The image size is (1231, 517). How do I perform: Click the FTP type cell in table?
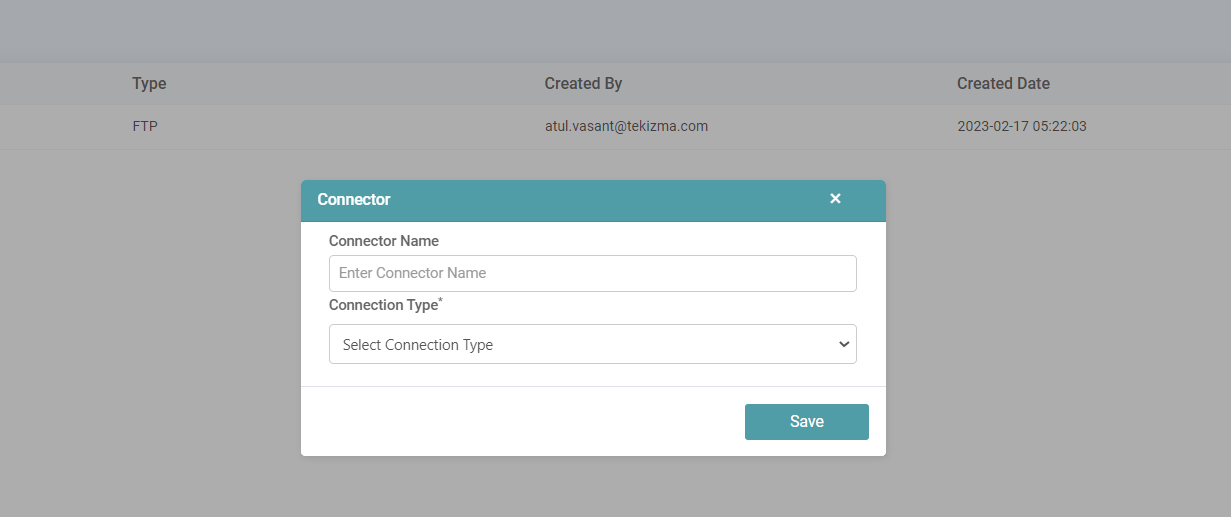coord(145,127)
